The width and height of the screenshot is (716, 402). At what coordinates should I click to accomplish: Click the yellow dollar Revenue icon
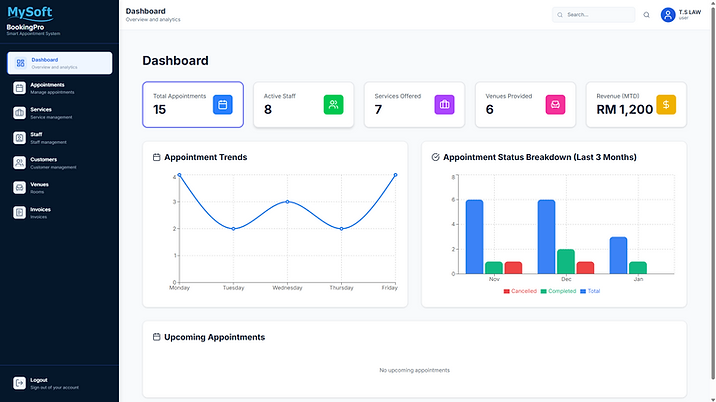[666, 105]
